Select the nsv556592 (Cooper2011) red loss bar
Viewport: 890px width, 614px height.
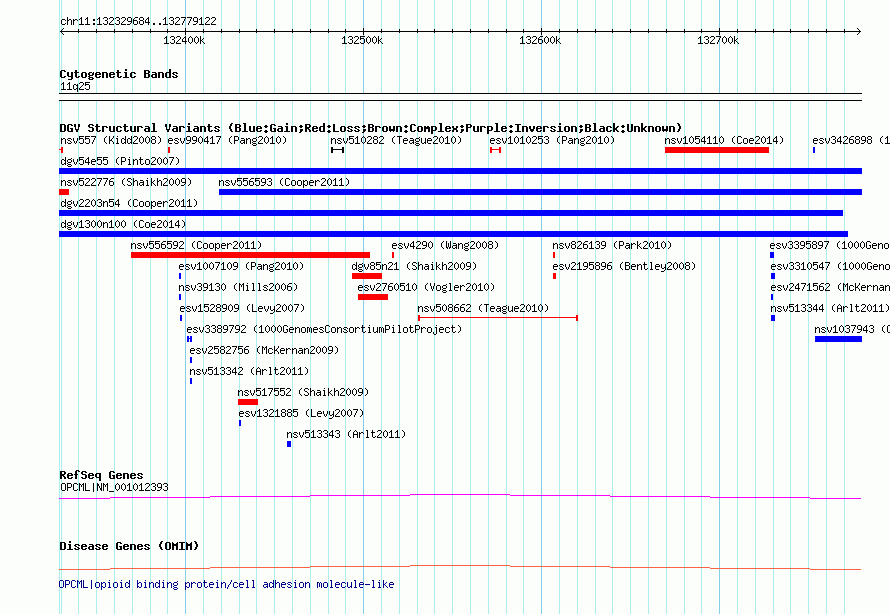pos(250,255)
